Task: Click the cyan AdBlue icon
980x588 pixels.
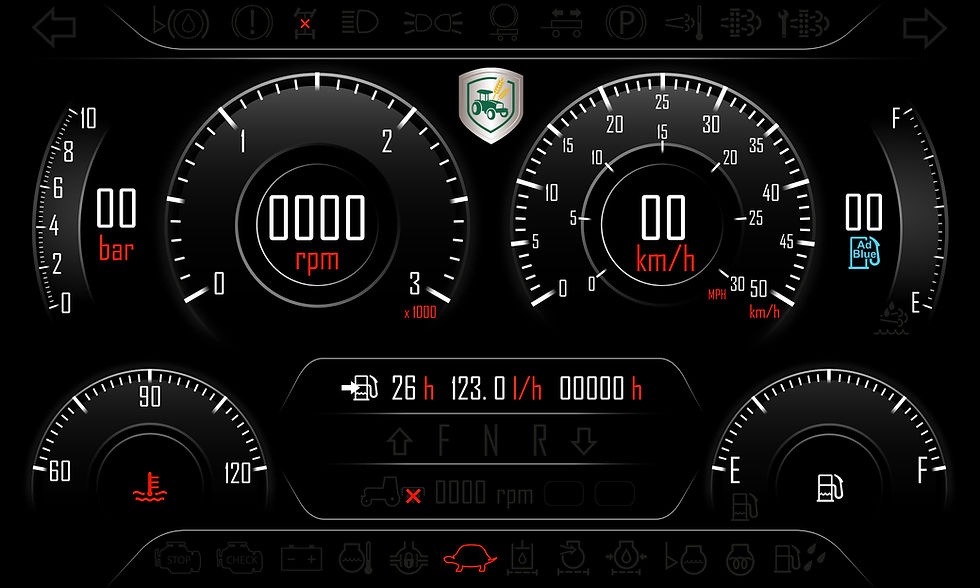Action: point(864,253)
